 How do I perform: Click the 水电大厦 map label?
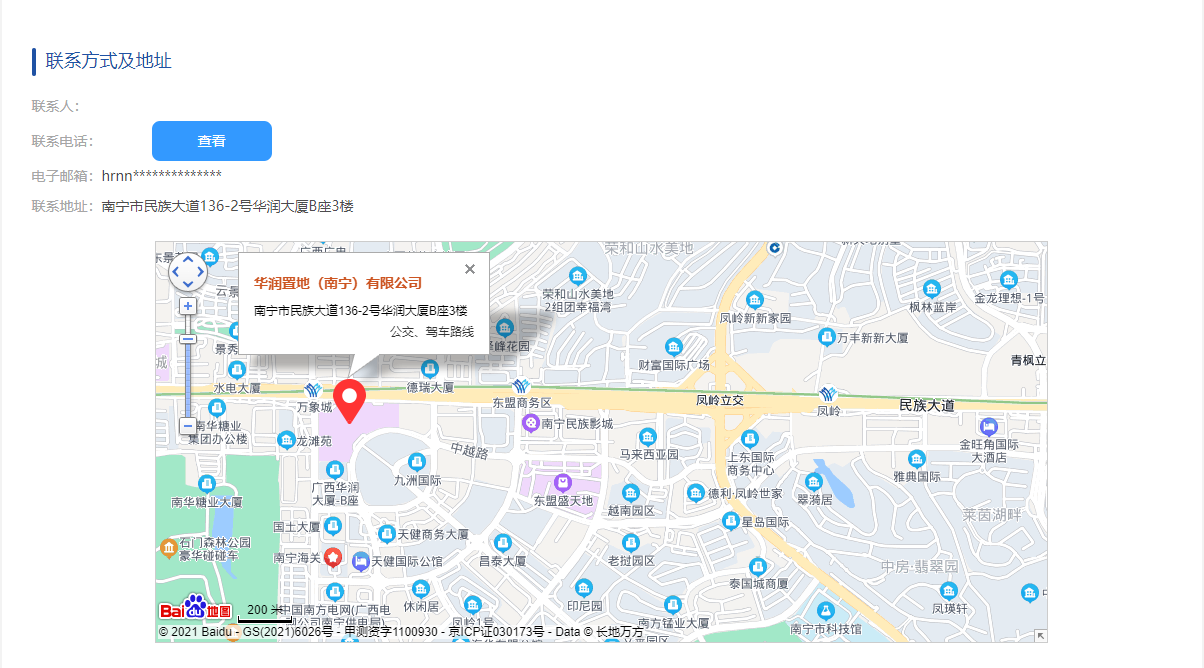pyautogui.click(x=237, y=387)
